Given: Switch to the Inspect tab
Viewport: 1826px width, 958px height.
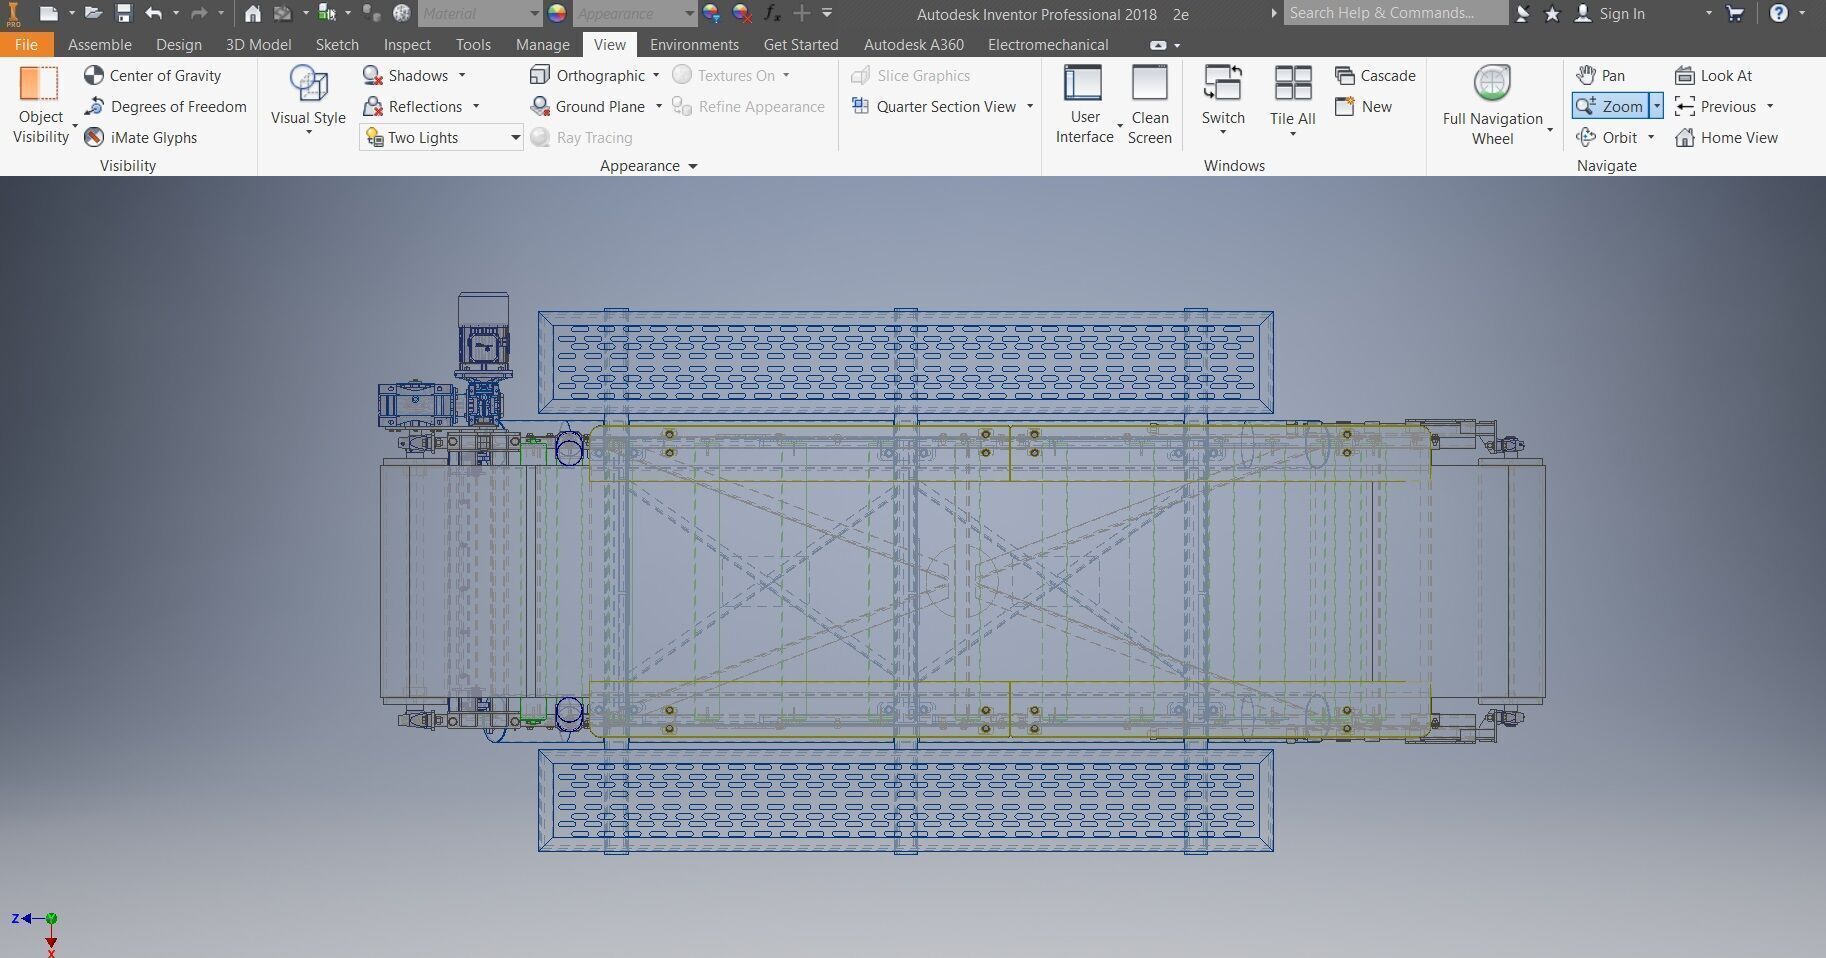Looking at the screenshot, I should point(407,44).
